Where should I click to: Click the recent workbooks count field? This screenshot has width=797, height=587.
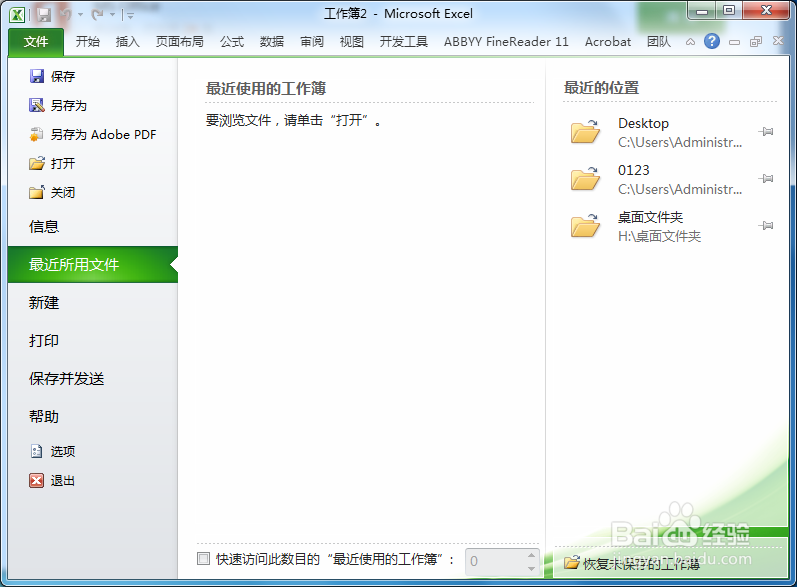pyautogui.click(x=495, y=562)
